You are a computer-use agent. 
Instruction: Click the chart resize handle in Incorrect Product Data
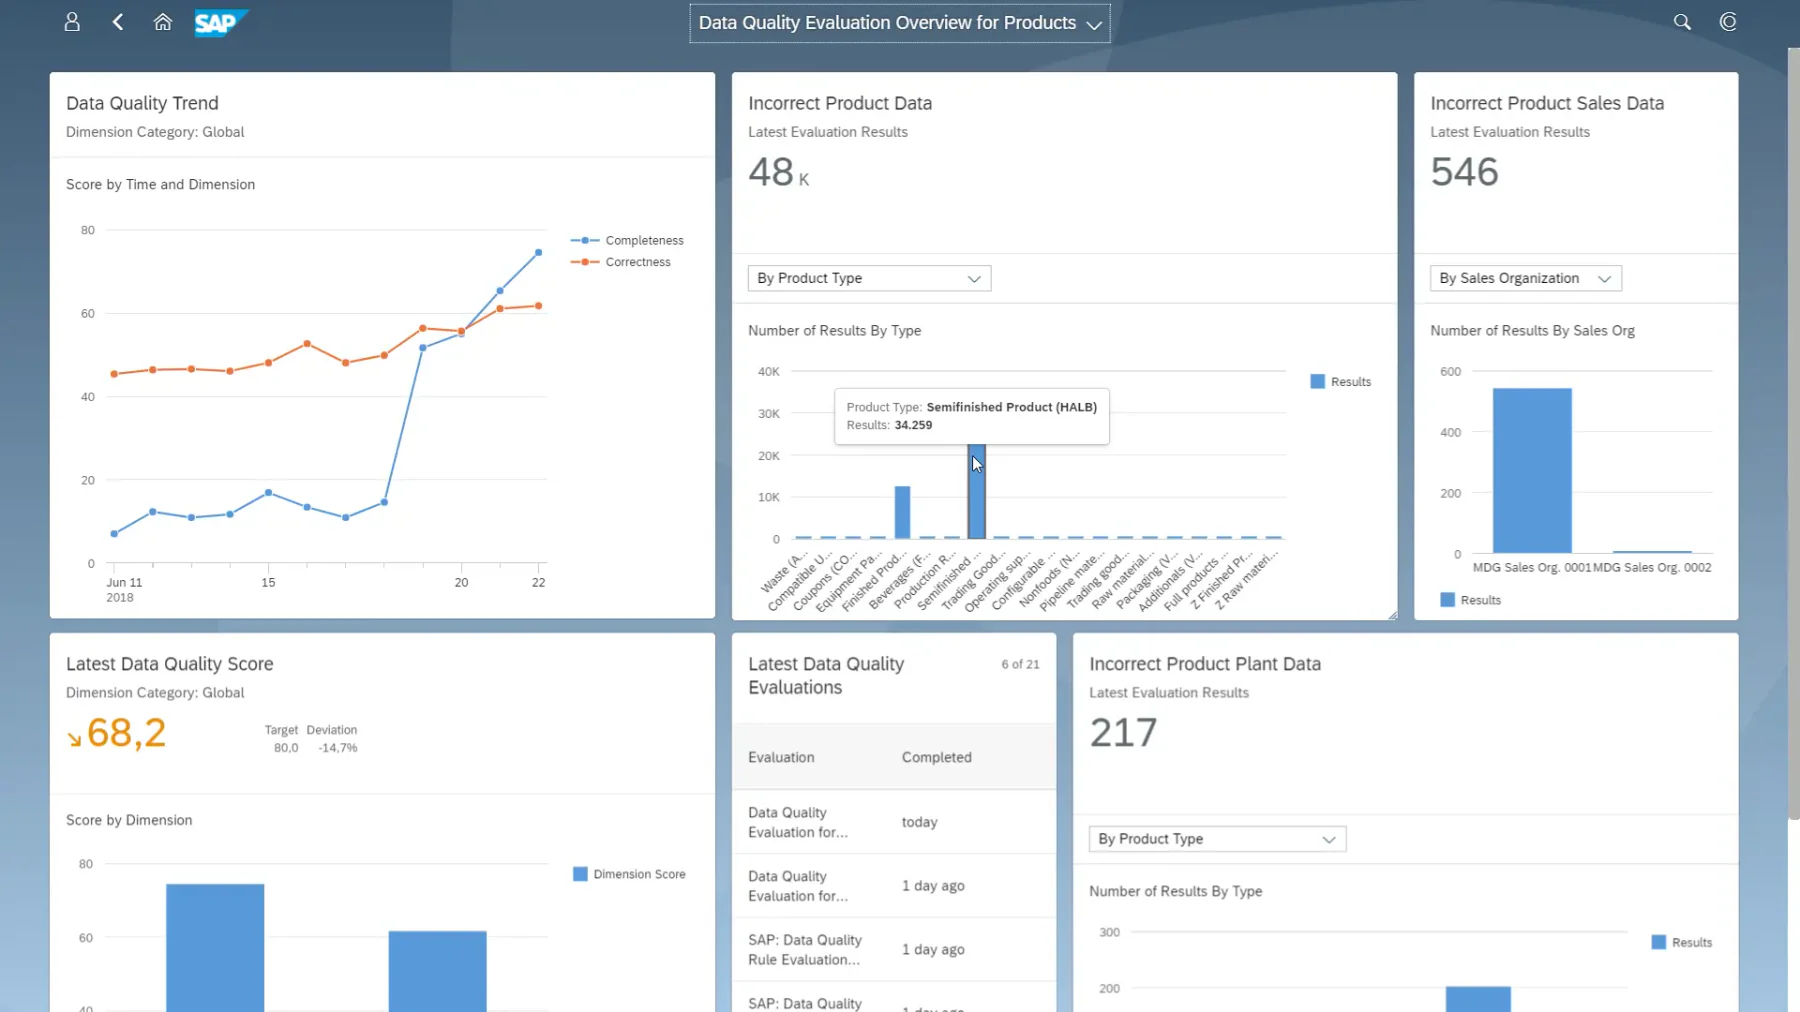pos(1392,615)
